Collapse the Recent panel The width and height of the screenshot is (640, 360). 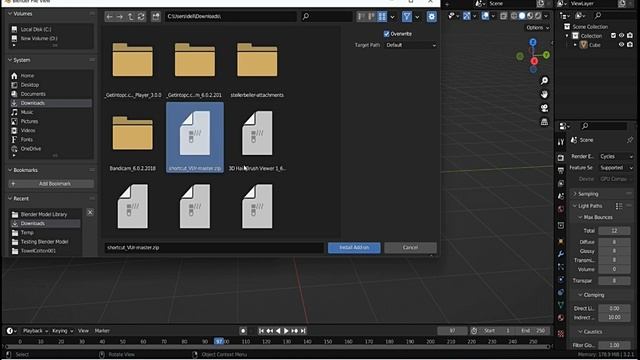click(x=11, y=198)
